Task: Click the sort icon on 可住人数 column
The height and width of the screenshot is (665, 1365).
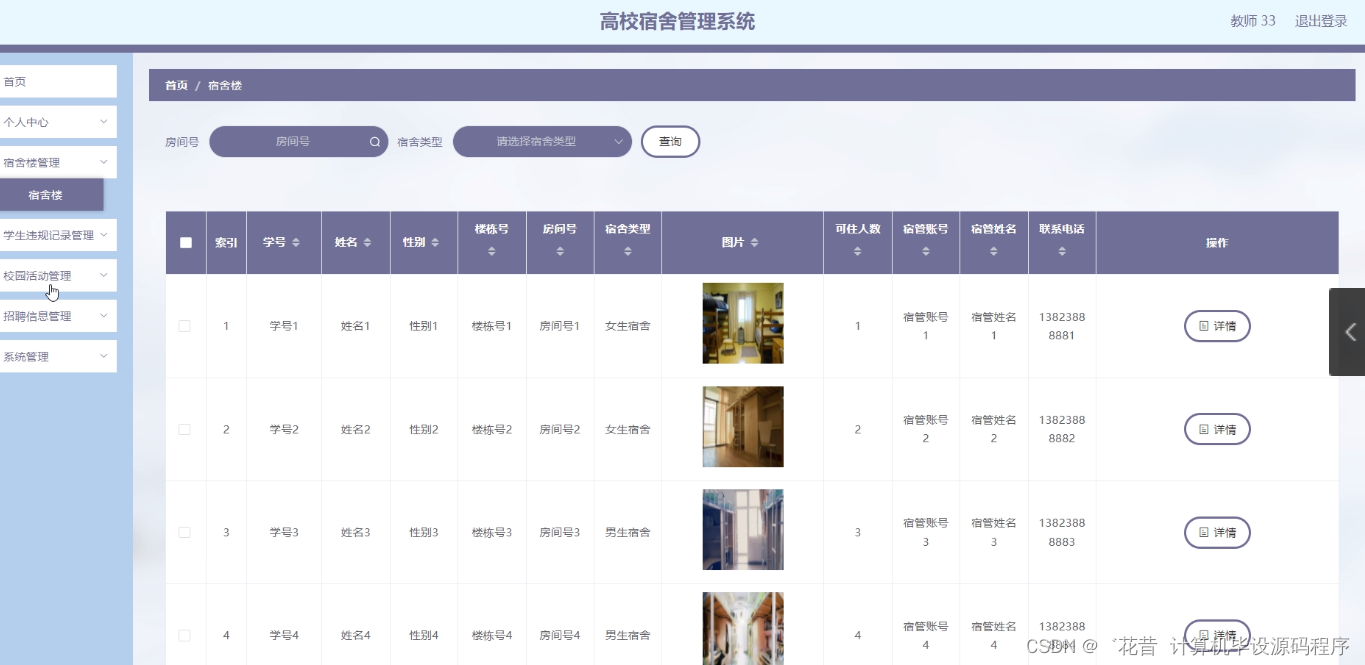Action: tap(857, 250)
